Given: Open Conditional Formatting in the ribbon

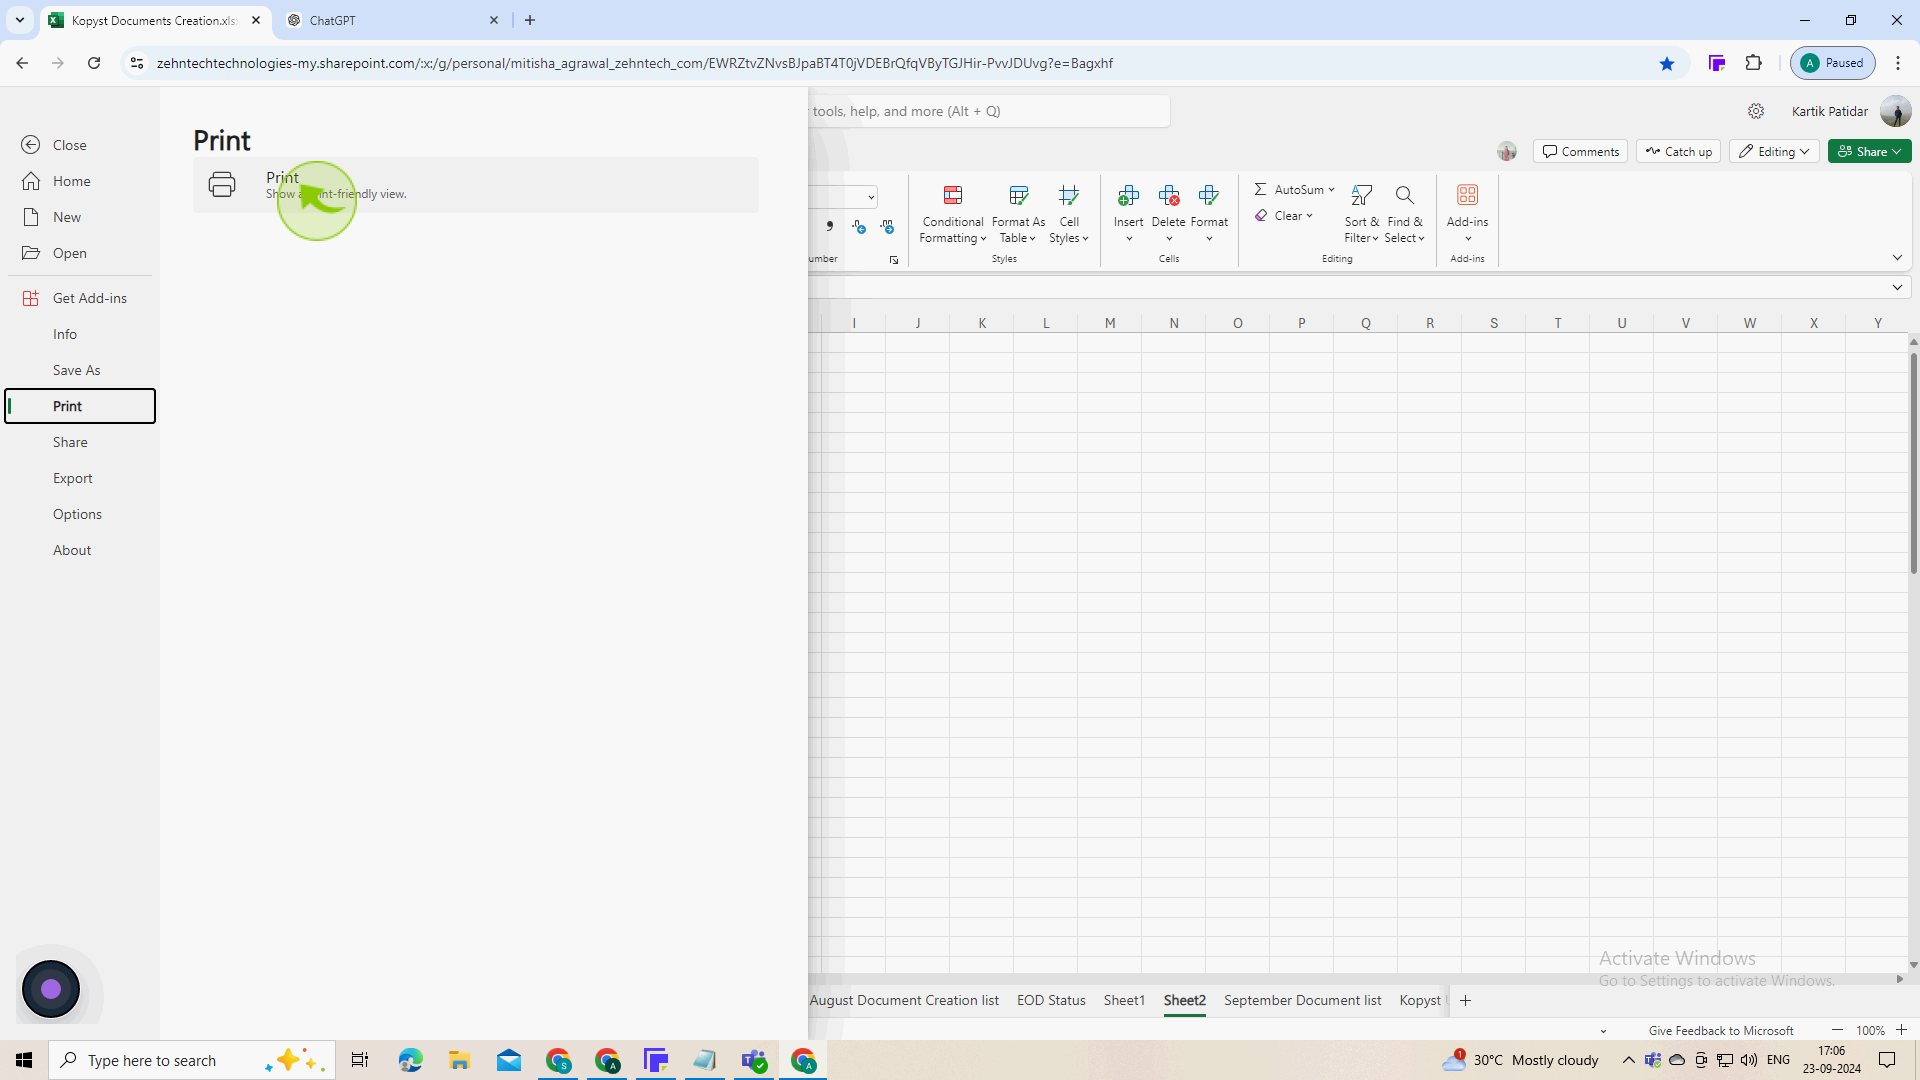Looking at the screenshot, I should (x=953, y=214).
